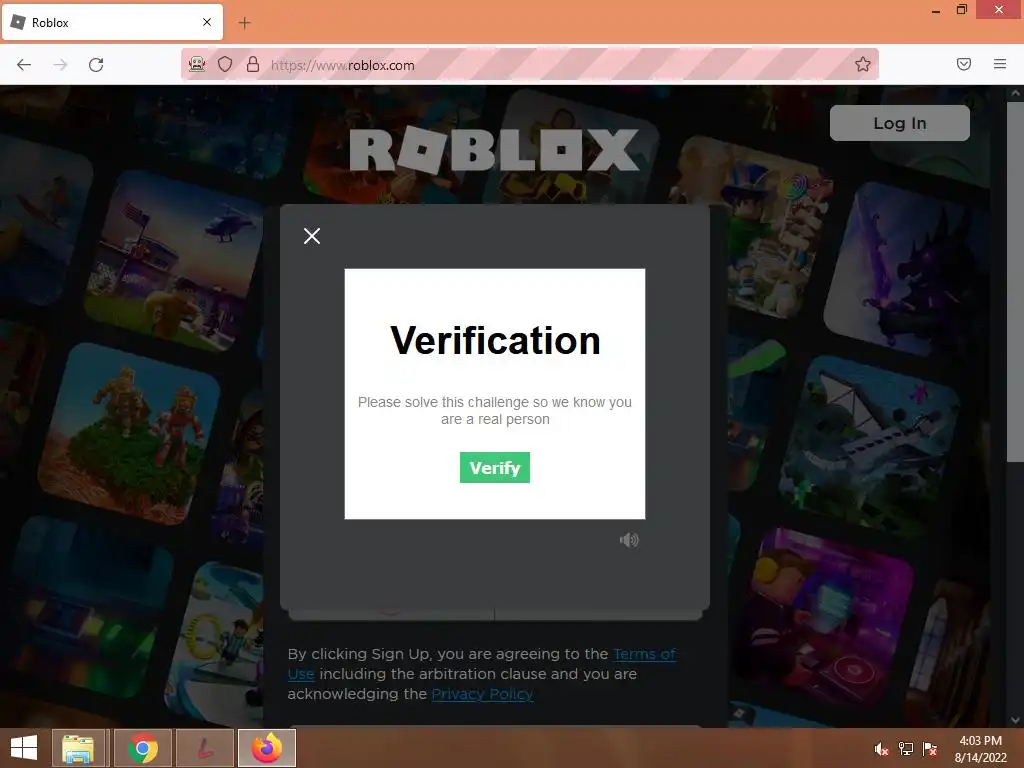
Task: Launch Chrome from the taskbar
Action: click(x=142, y=748)
